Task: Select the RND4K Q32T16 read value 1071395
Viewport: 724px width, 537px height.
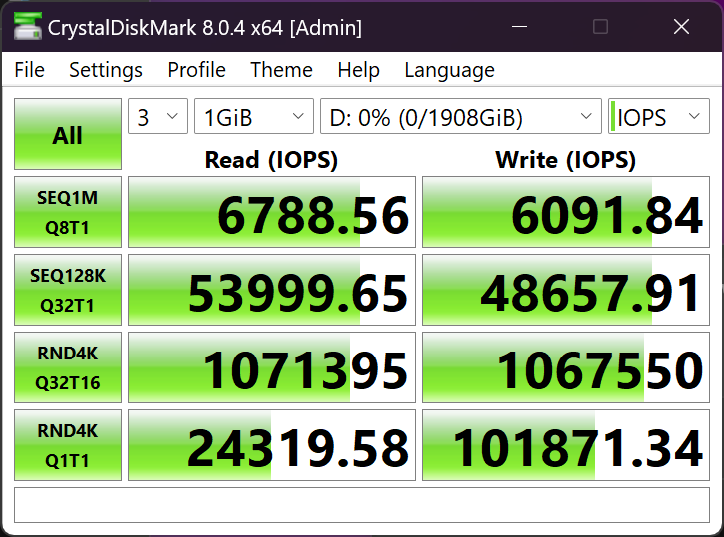Action: point(272,368)
